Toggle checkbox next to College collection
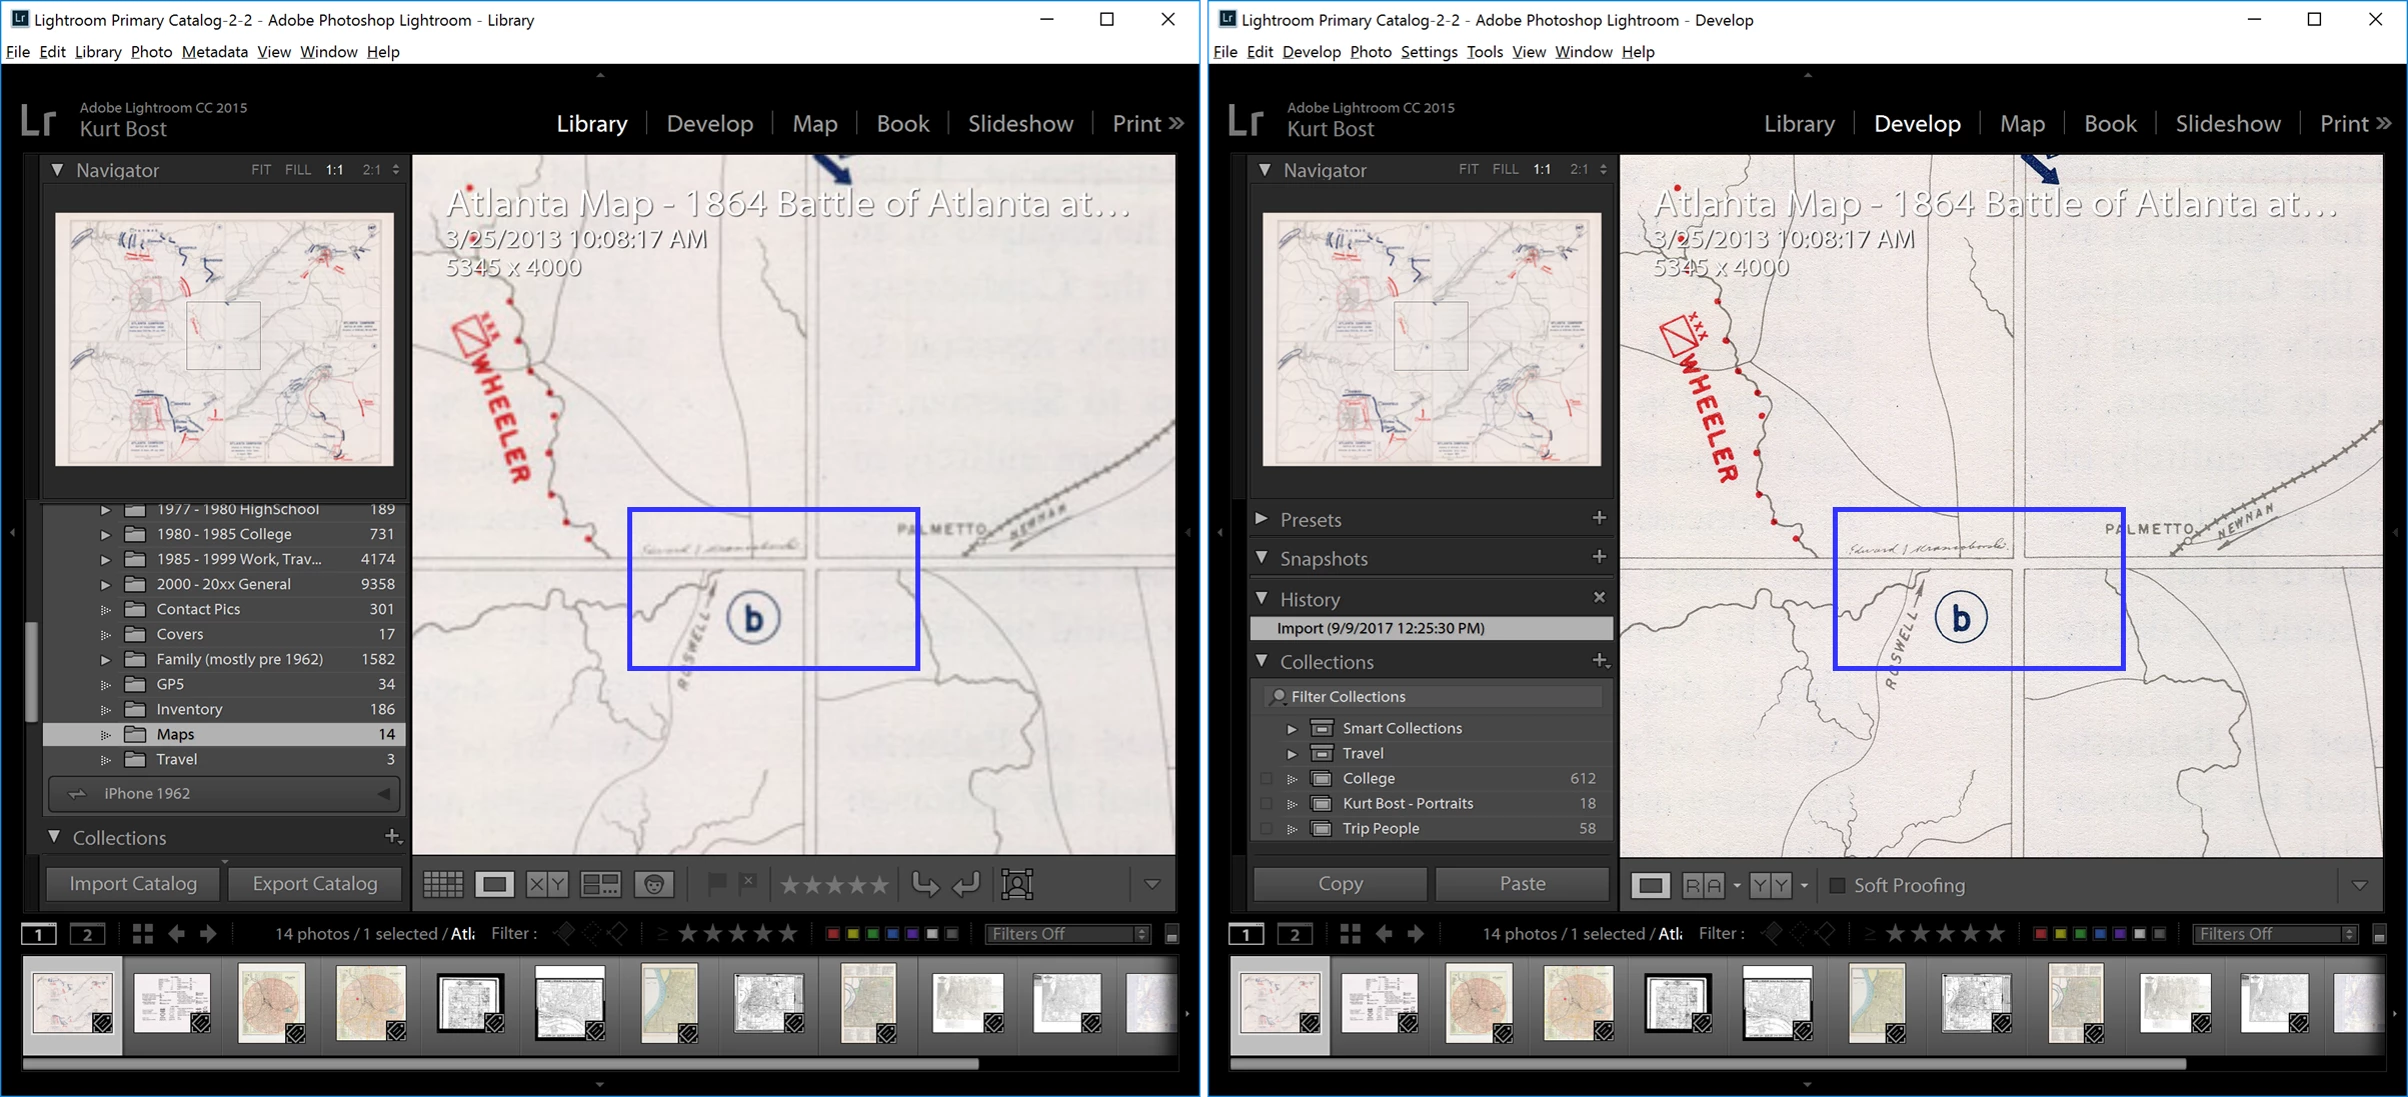The image size is (2408, 1097). pos(1266,778)
